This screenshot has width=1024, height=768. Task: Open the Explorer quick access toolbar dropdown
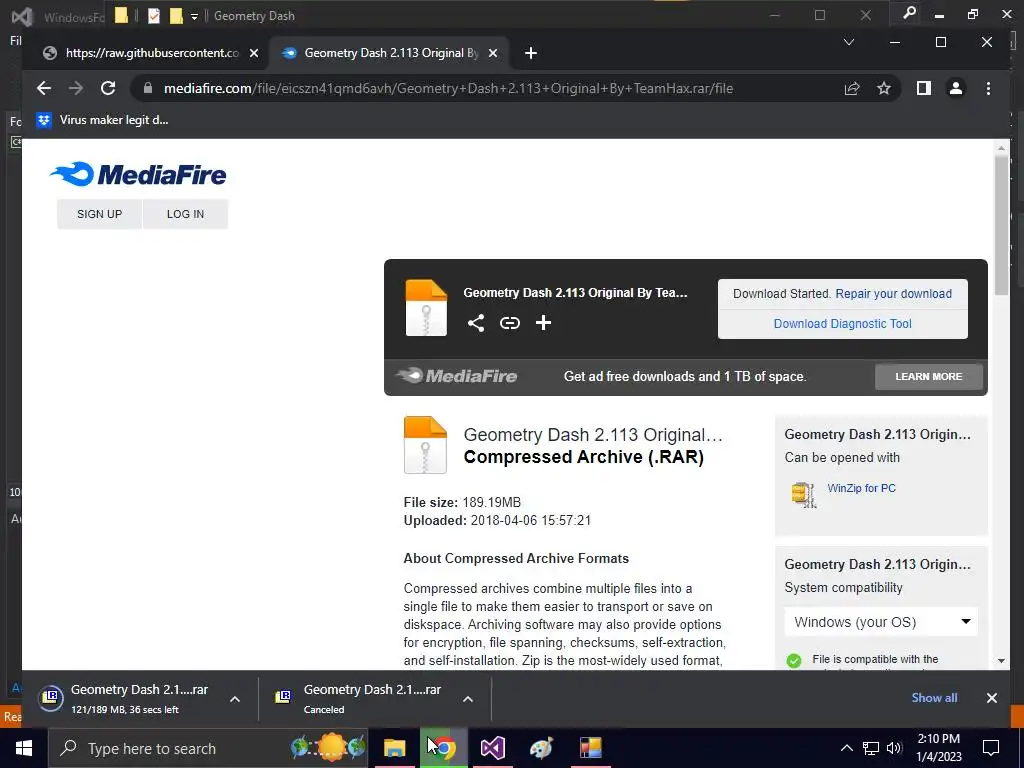[194, 17]
